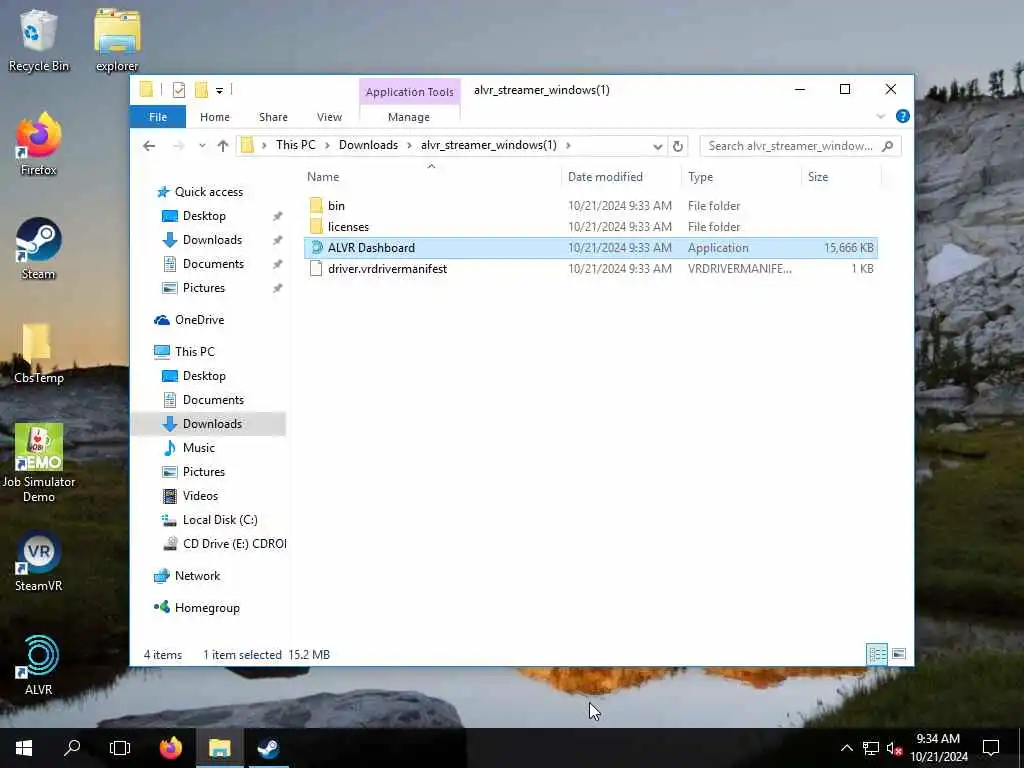This screenshot has height=768, width=1024.
Task: Select the bin folder
Action: (x=591, y=206)
